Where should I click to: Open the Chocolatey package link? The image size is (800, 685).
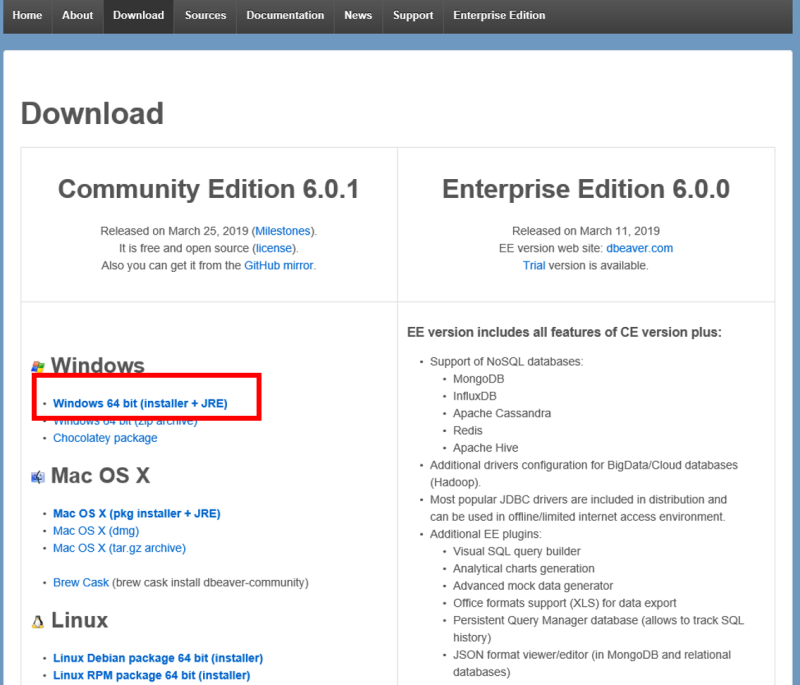coord(105,438)
